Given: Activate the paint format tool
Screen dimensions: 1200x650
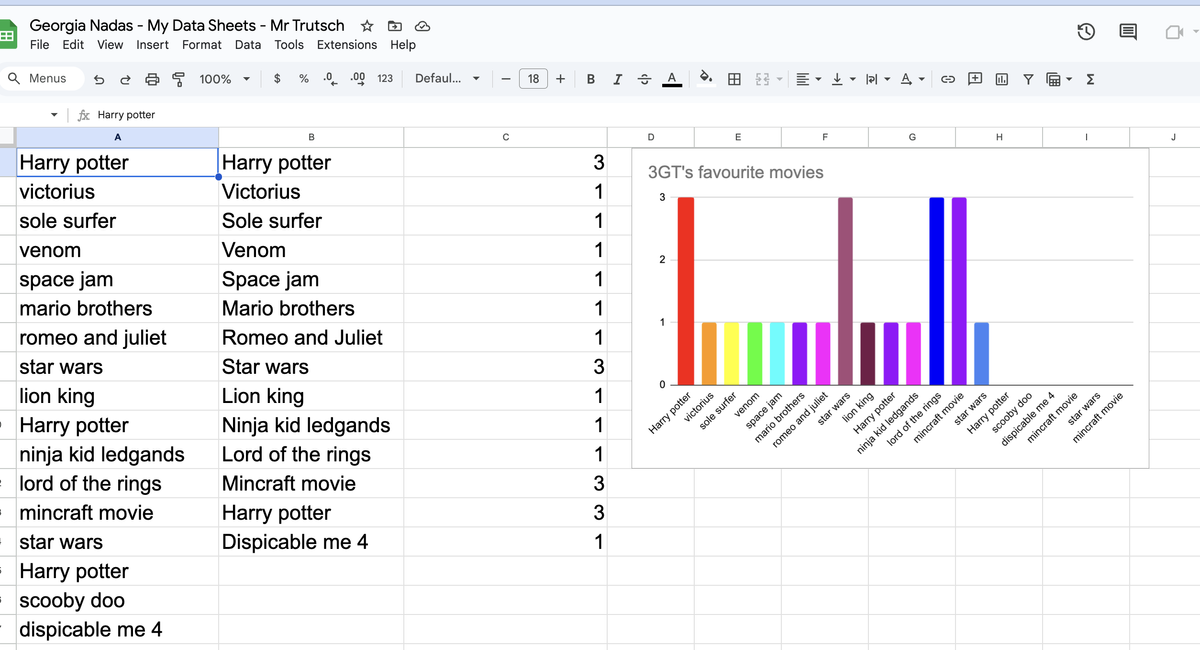Looking at the screenshot, I should [x=178, y=79].
